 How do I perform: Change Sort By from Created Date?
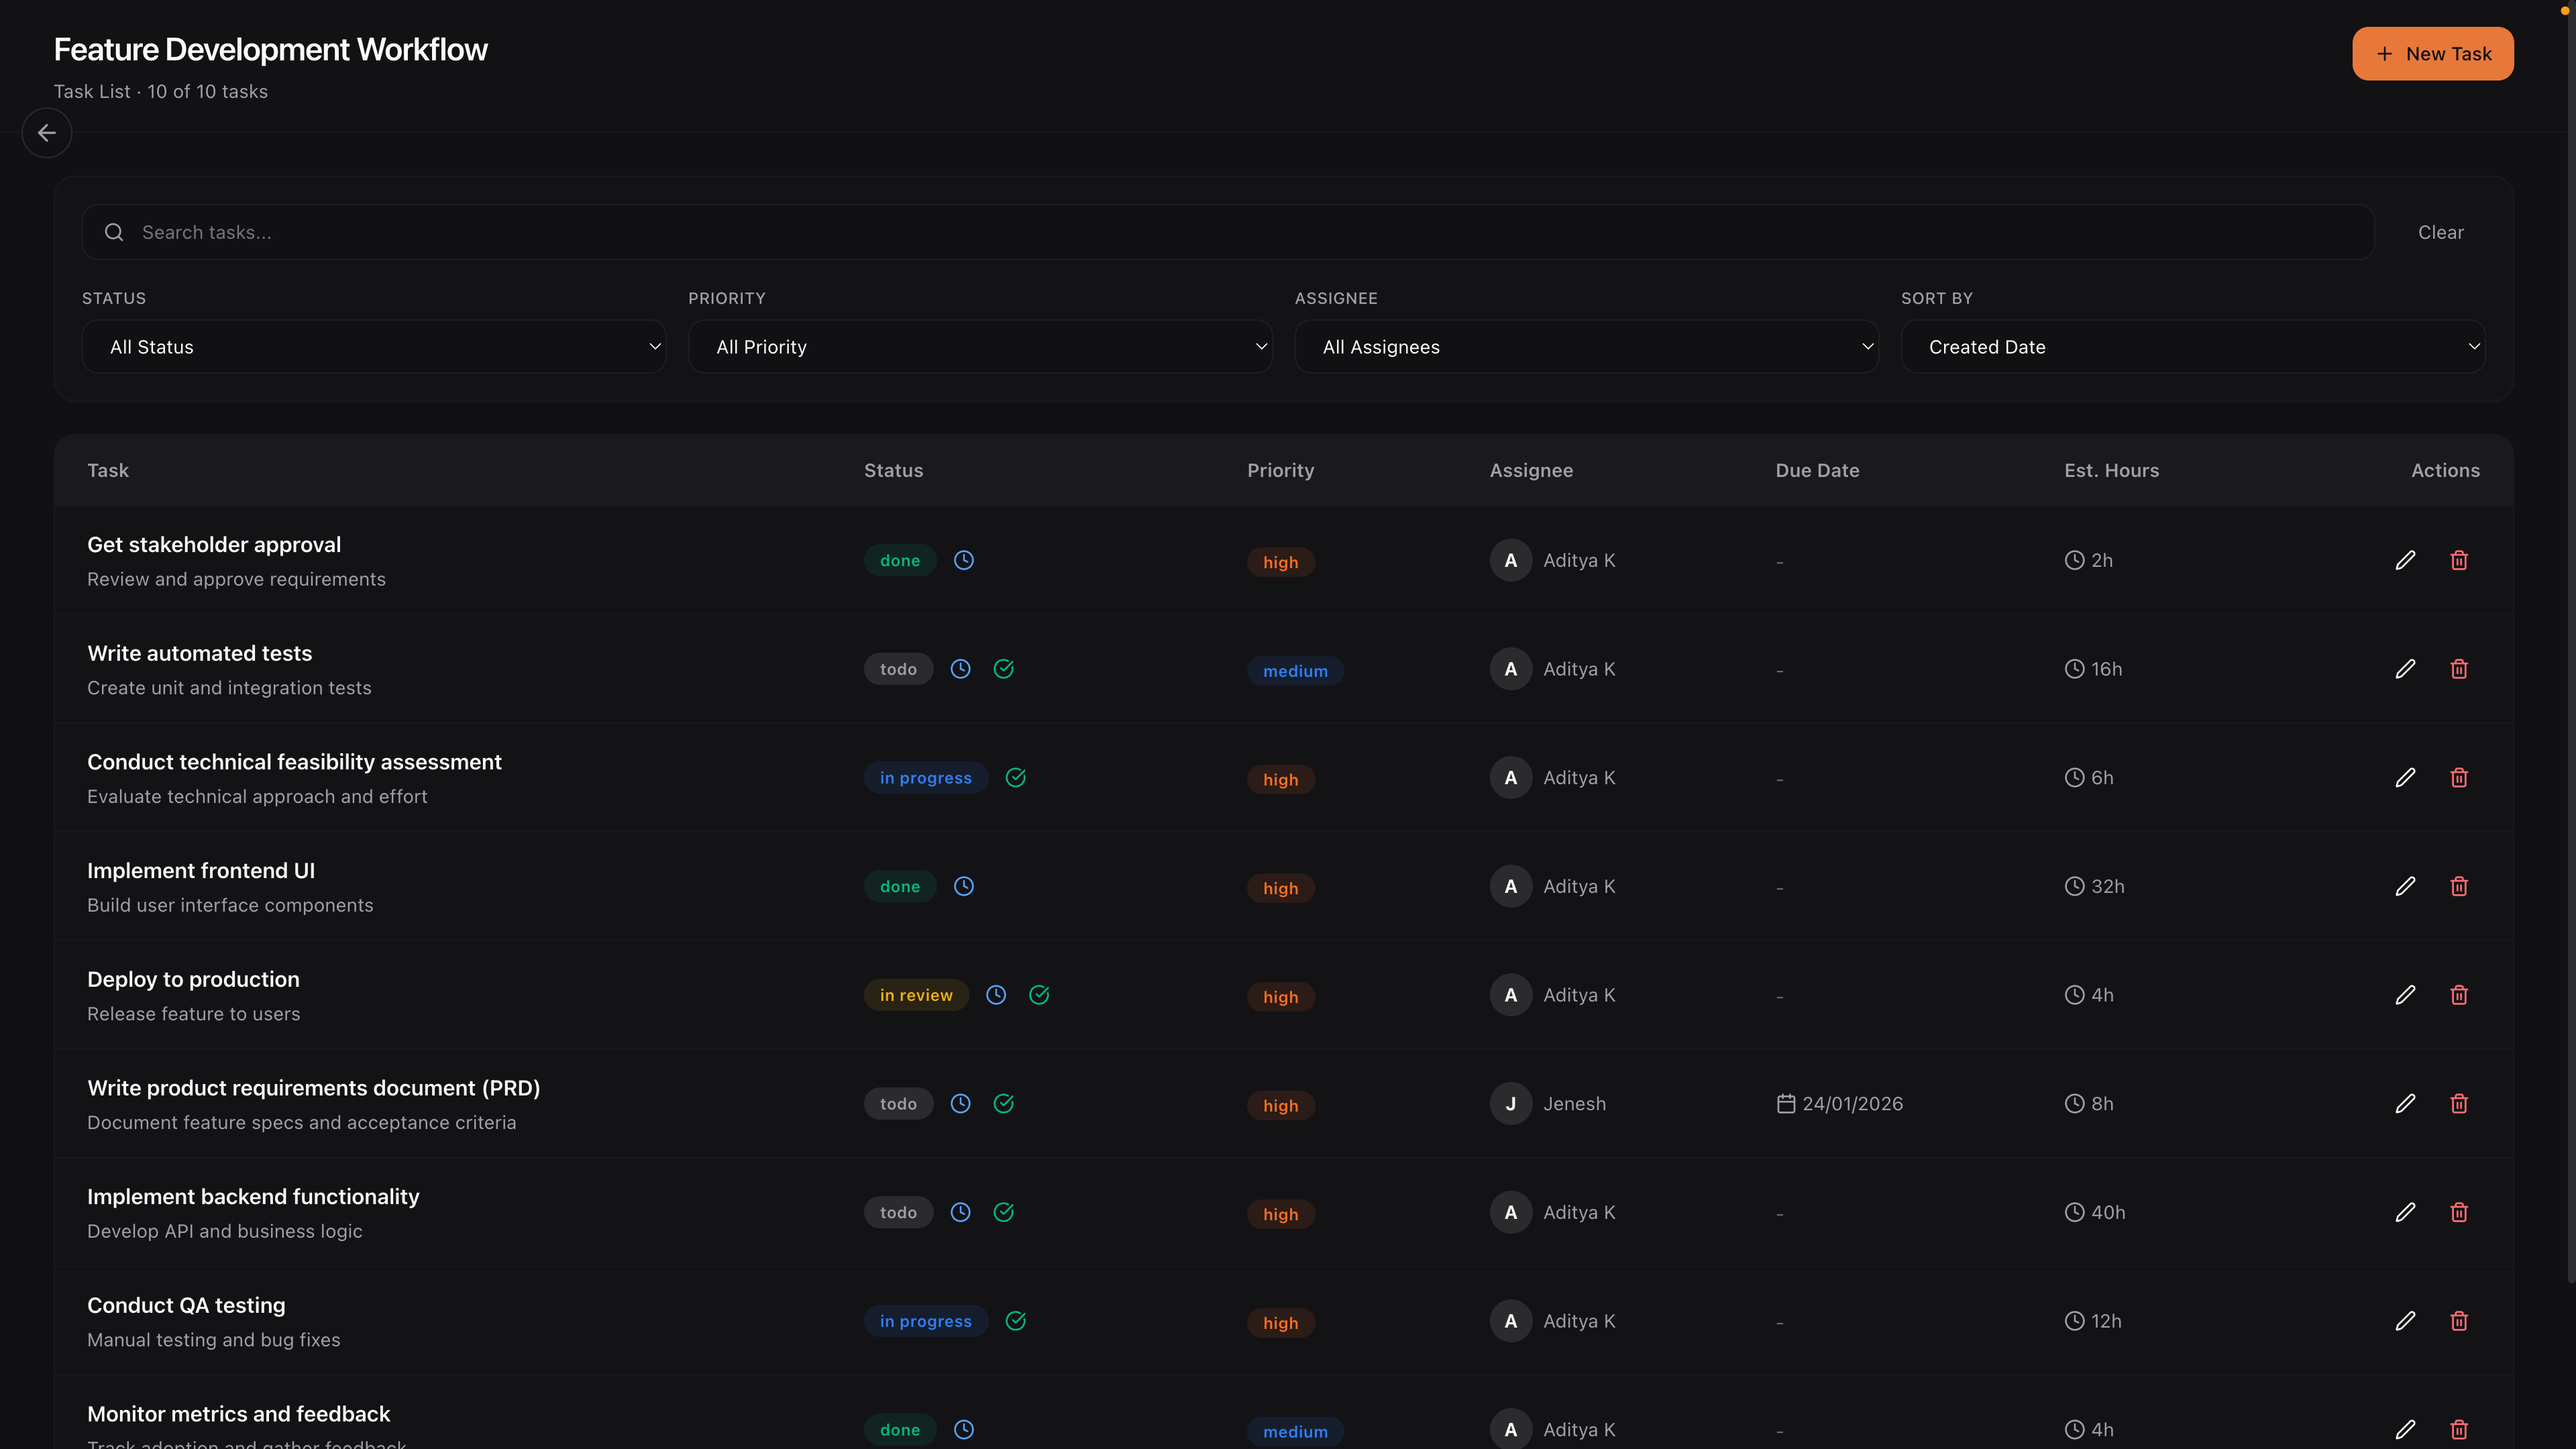pos(2192,347)
